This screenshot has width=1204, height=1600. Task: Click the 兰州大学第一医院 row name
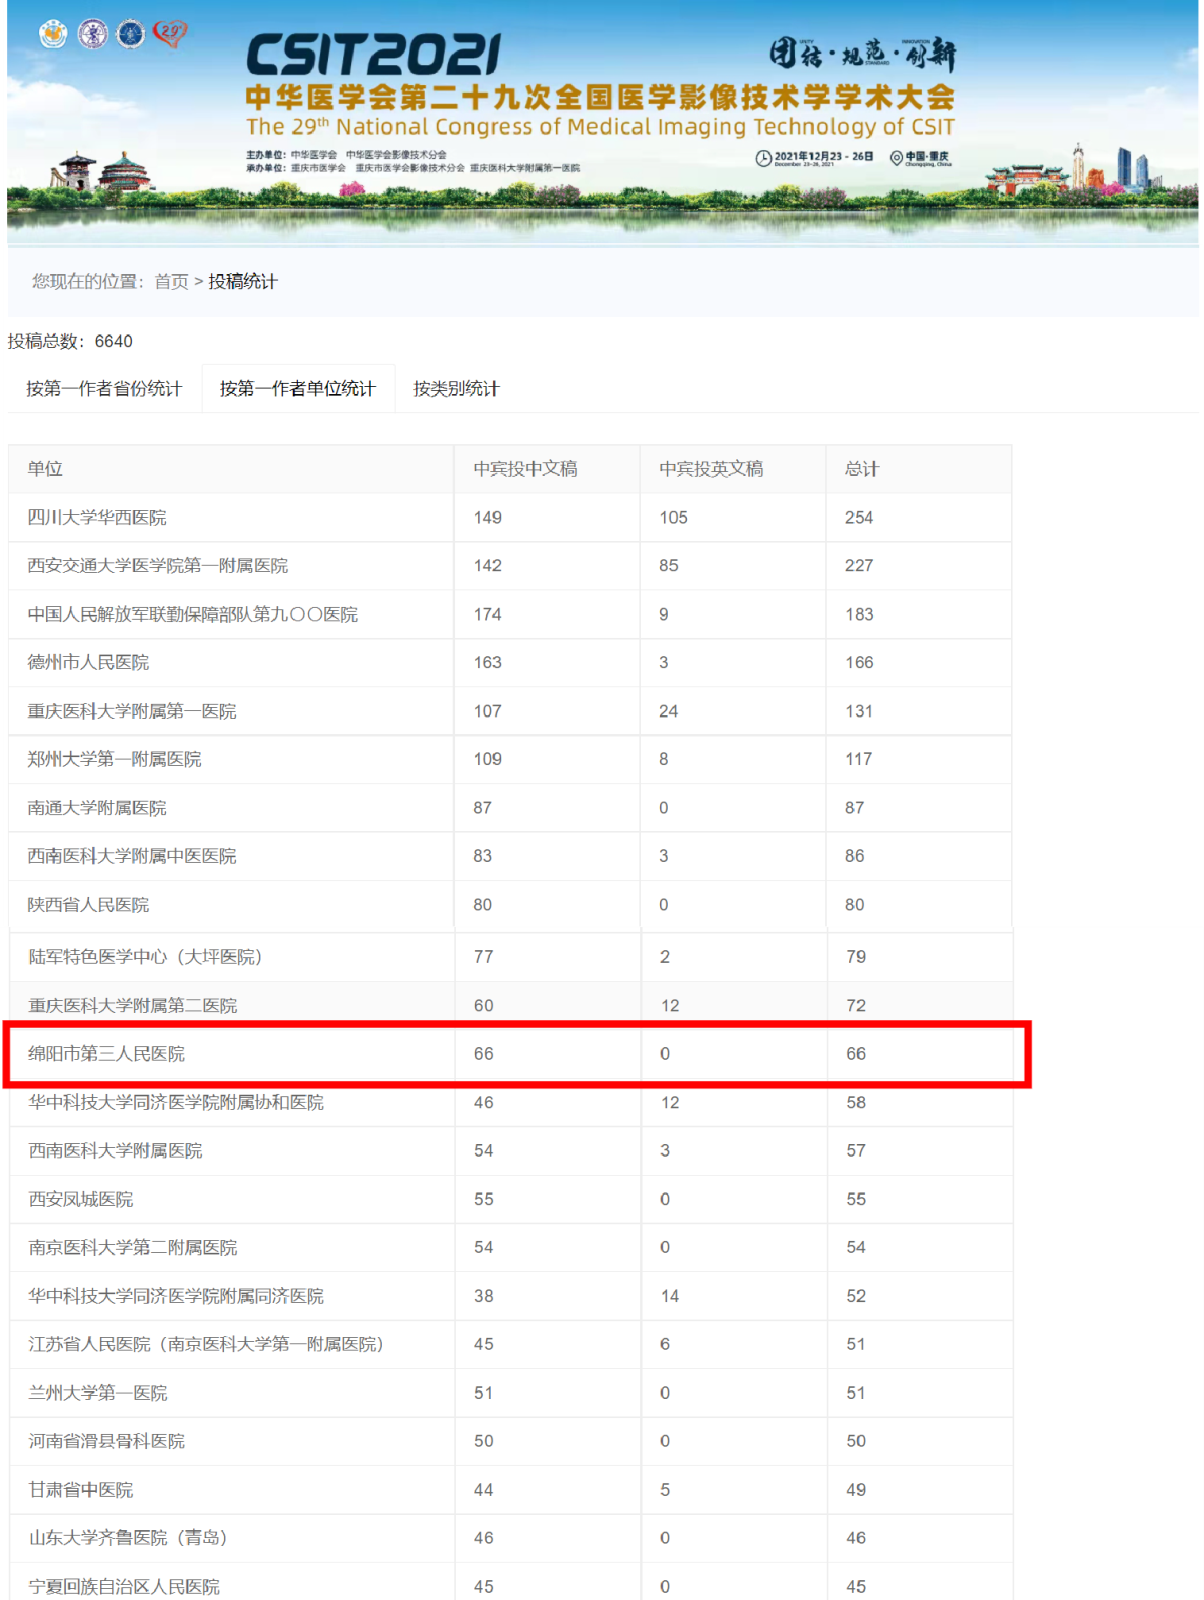98,1393
